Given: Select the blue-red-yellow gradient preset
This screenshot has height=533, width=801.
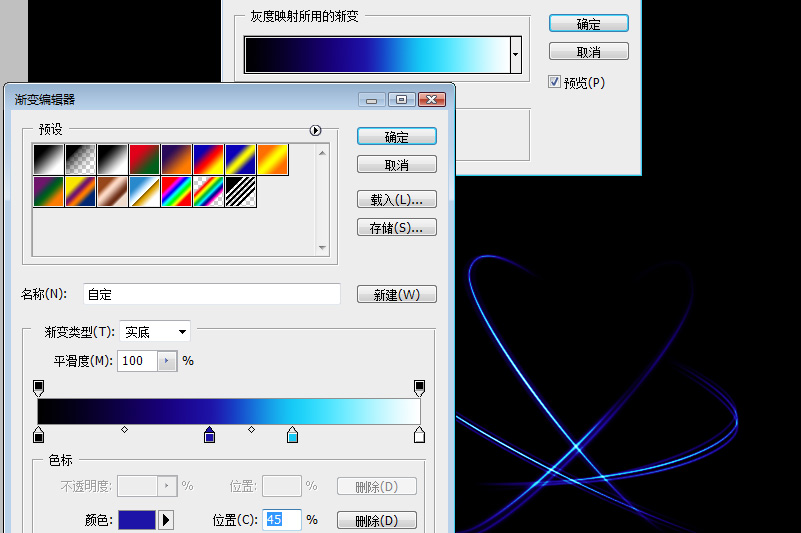Looking at the screenshot, I should click(208, 159).
